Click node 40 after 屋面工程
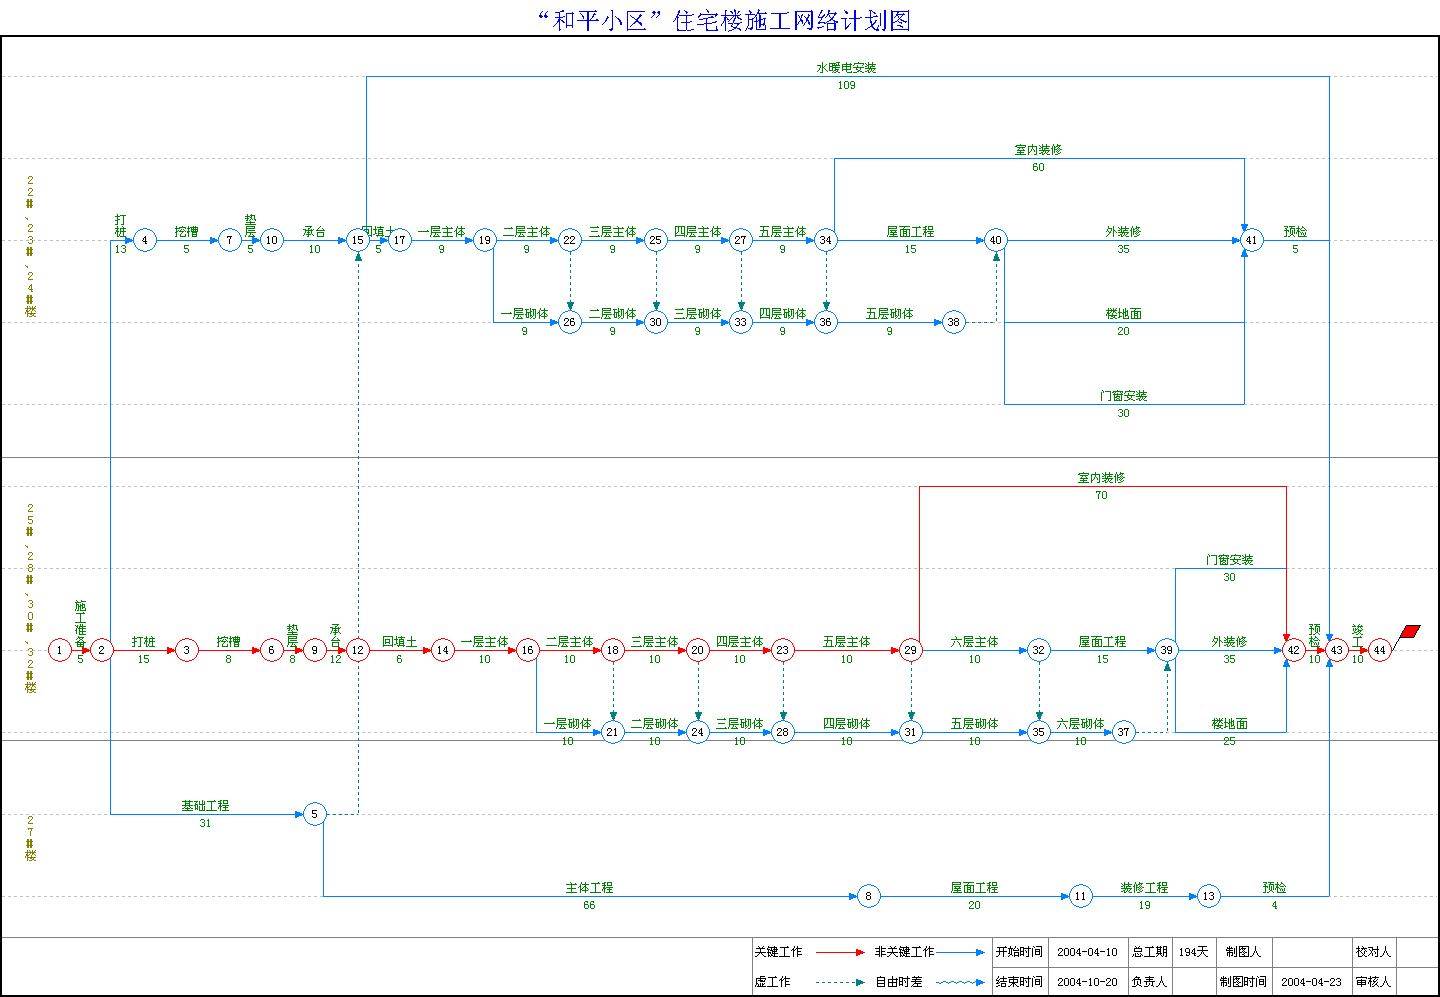Viewport: 1440px width, 997px height. pos(995,240)
